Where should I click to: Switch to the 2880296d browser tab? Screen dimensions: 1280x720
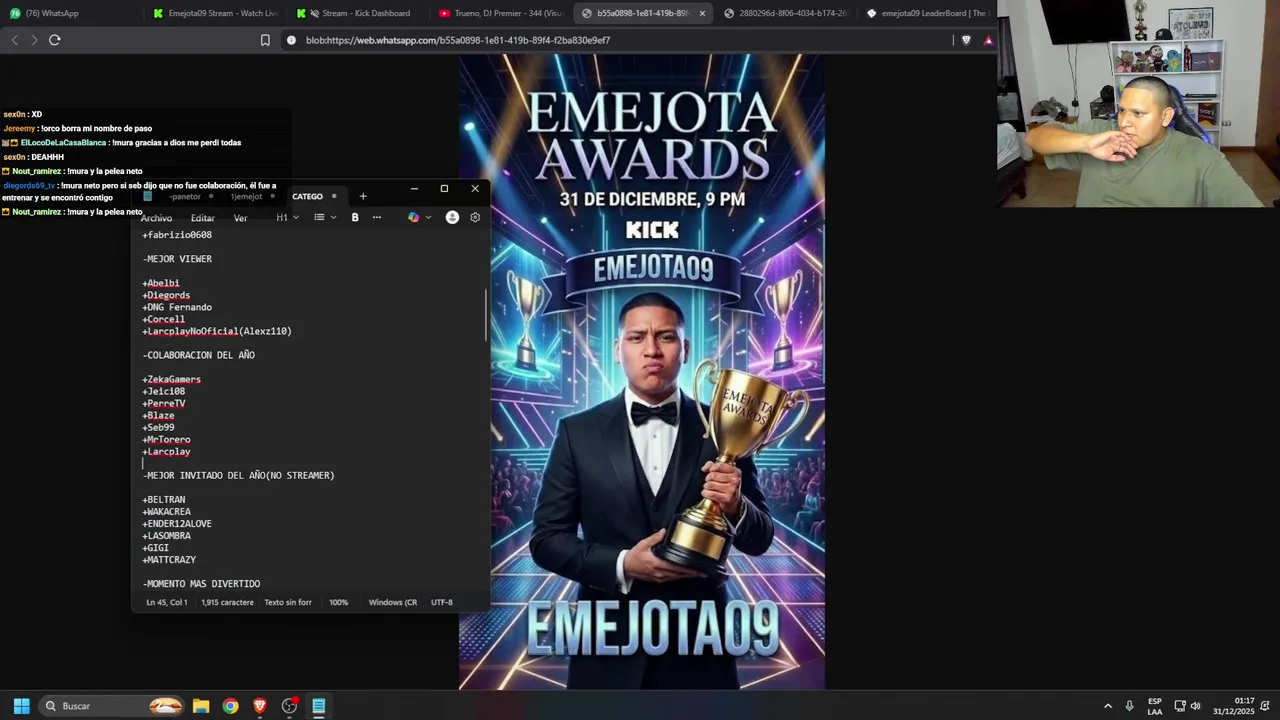coord(786,13)
